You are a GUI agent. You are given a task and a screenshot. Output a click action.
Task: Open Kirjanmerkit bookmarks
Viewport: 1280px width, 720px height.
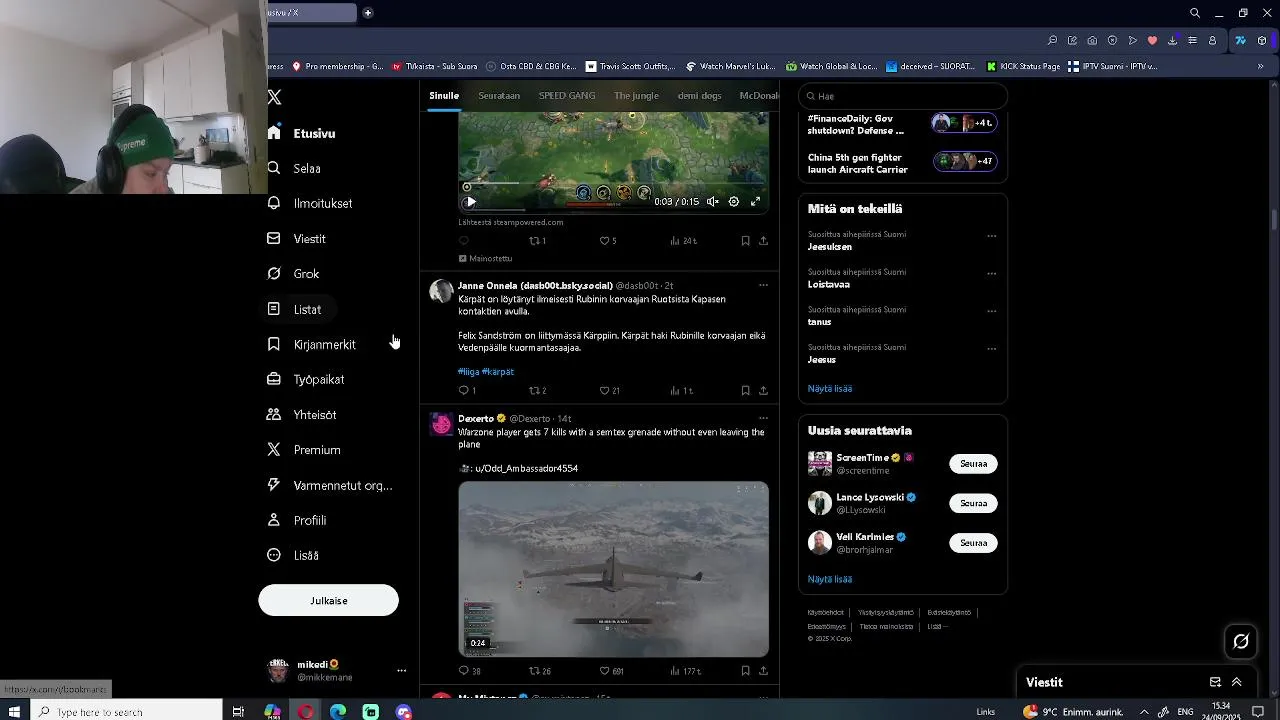[311, 344]
